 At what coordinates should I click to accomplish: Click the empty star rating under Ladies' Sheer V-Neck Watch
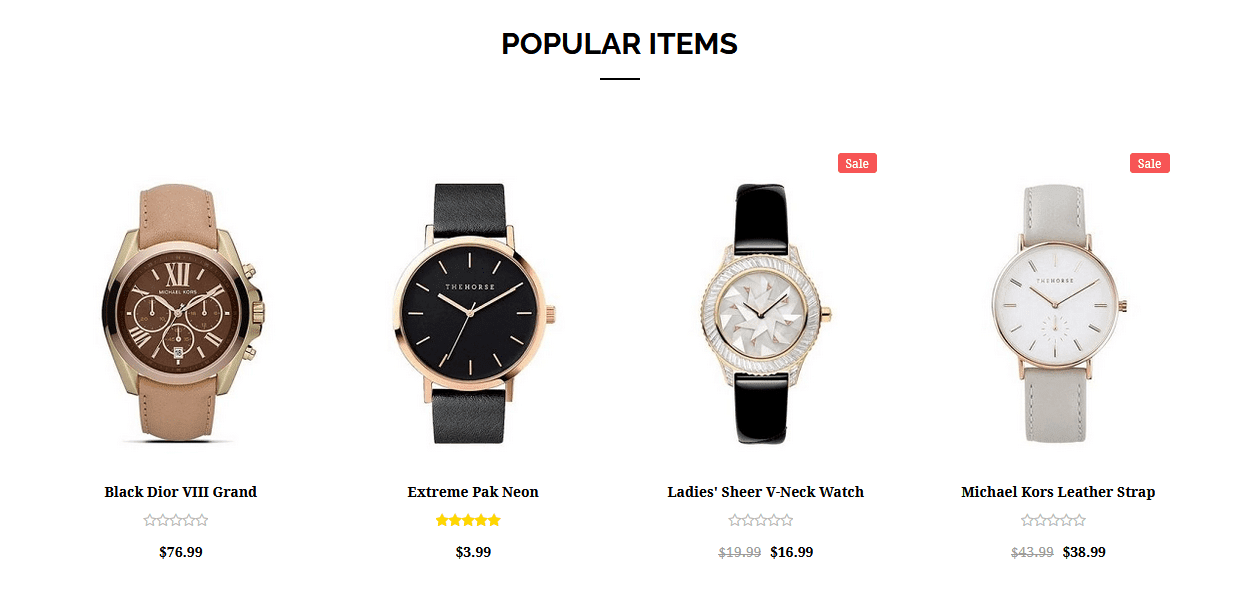761,520
